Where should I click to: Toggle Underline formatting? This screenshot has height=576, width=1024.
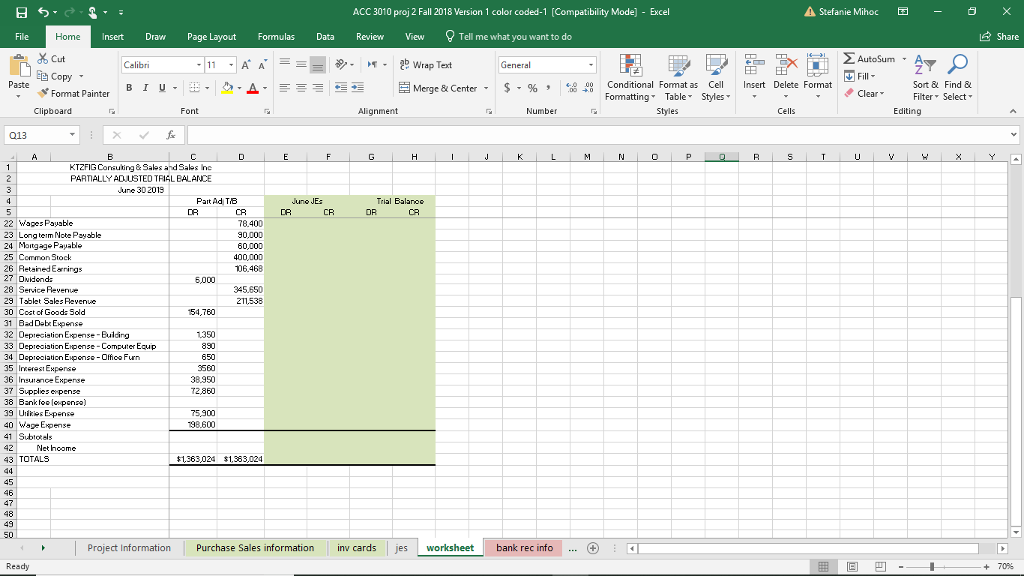tap(161, 88)
